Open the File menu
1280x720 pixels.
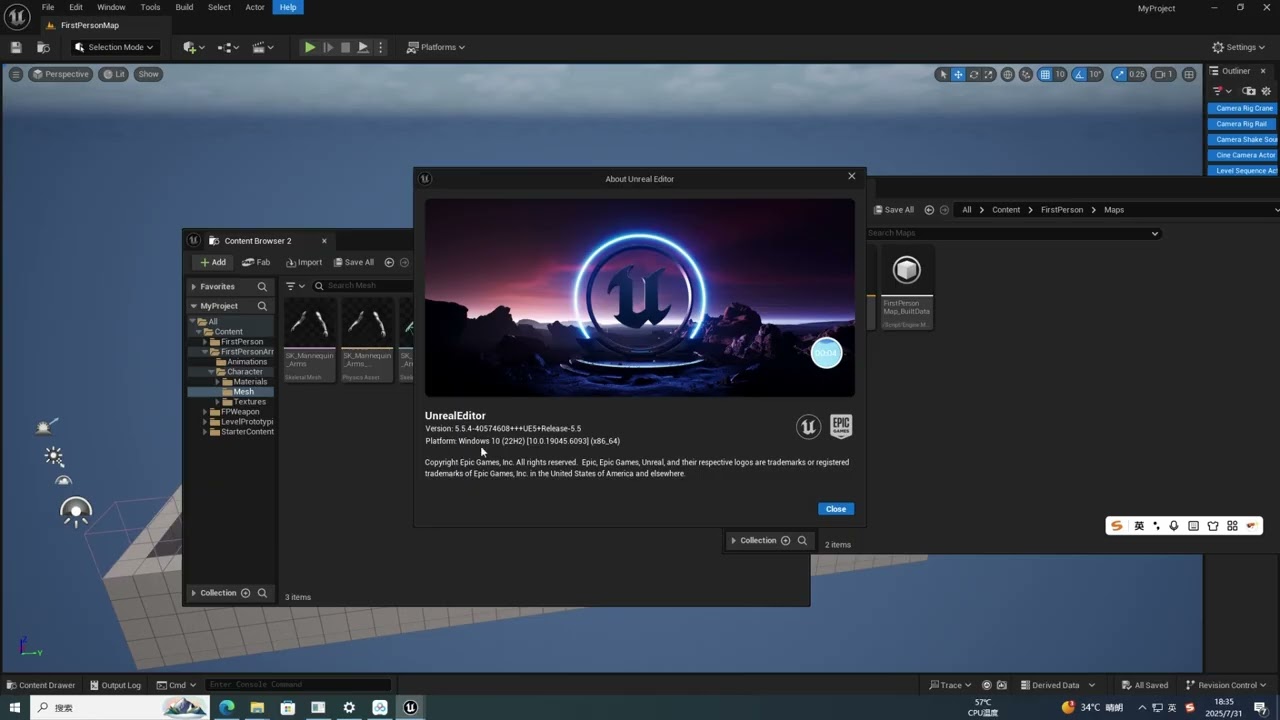click(48, 7)
